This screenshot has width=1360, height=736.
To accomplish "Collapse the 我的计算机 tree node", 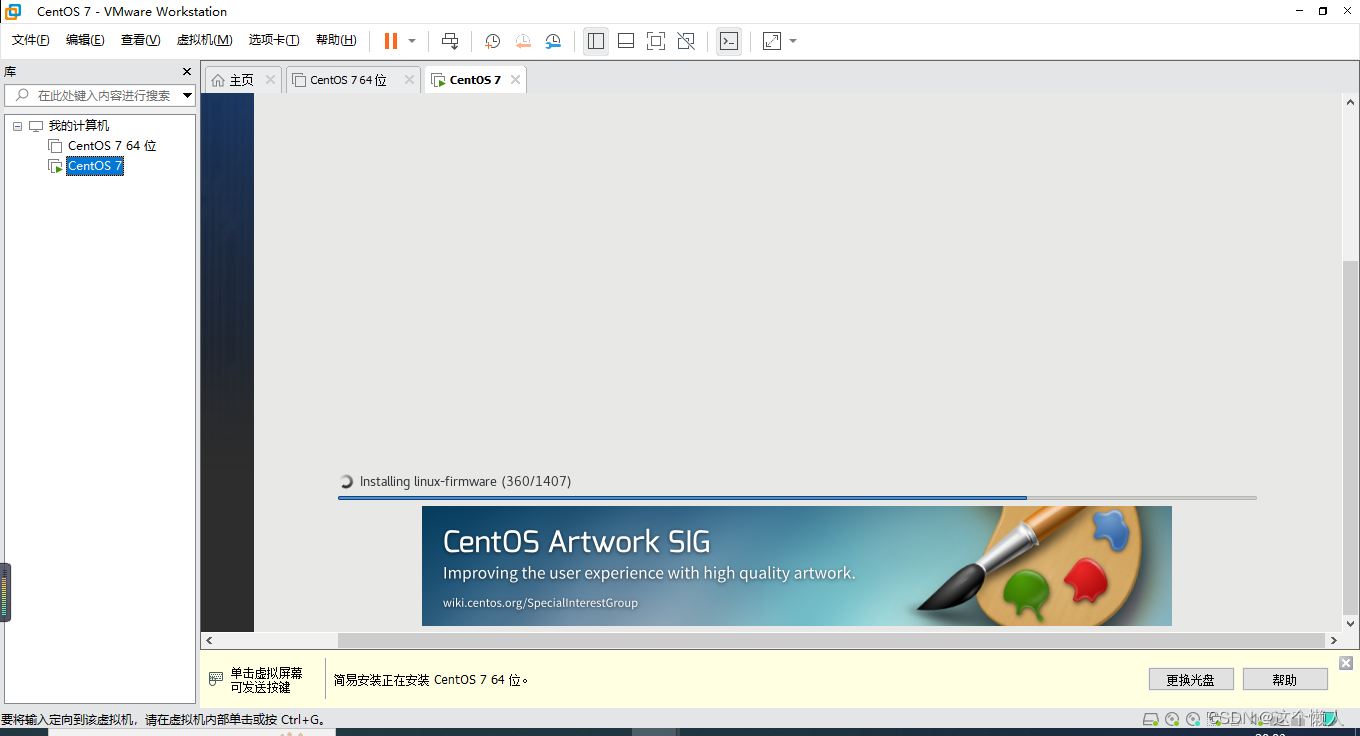I will [17, 126].
